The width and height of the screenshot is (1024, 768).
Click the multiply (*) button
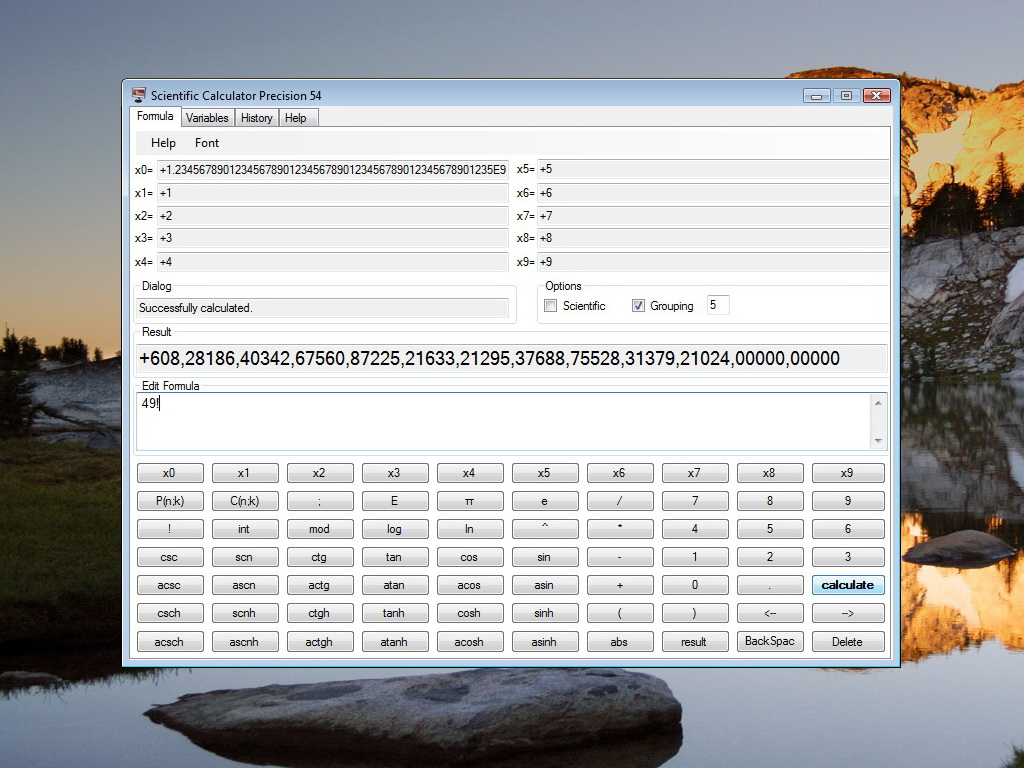tap(619, 529)
